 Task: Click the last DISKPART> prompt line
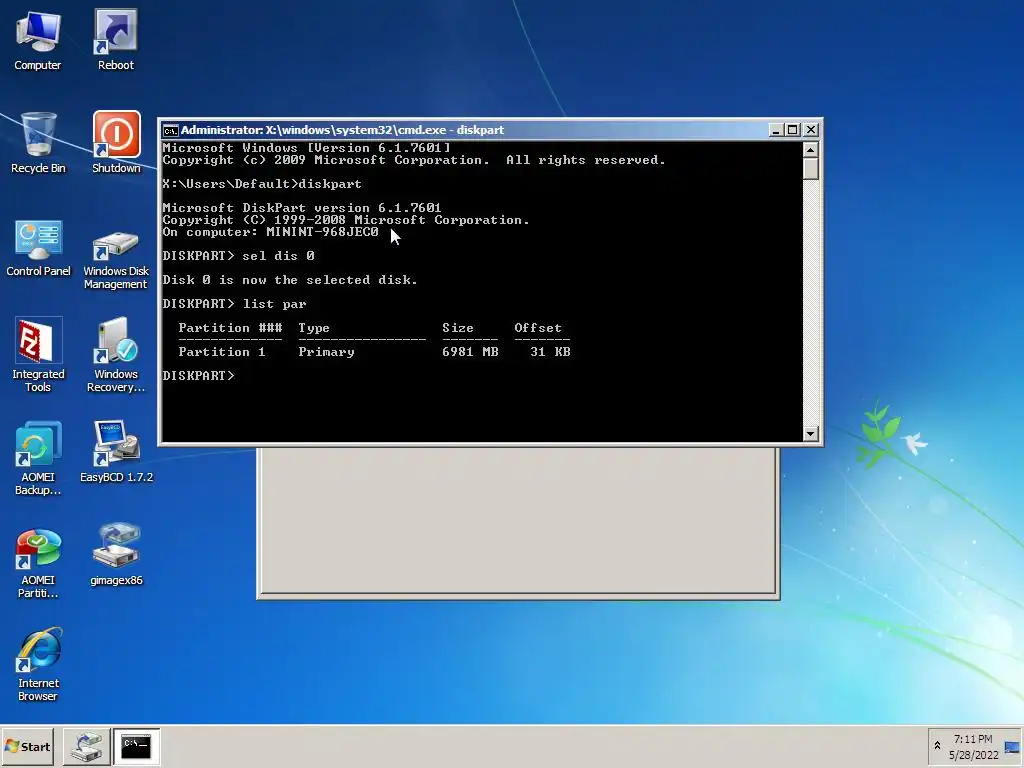tap(199, 376)
